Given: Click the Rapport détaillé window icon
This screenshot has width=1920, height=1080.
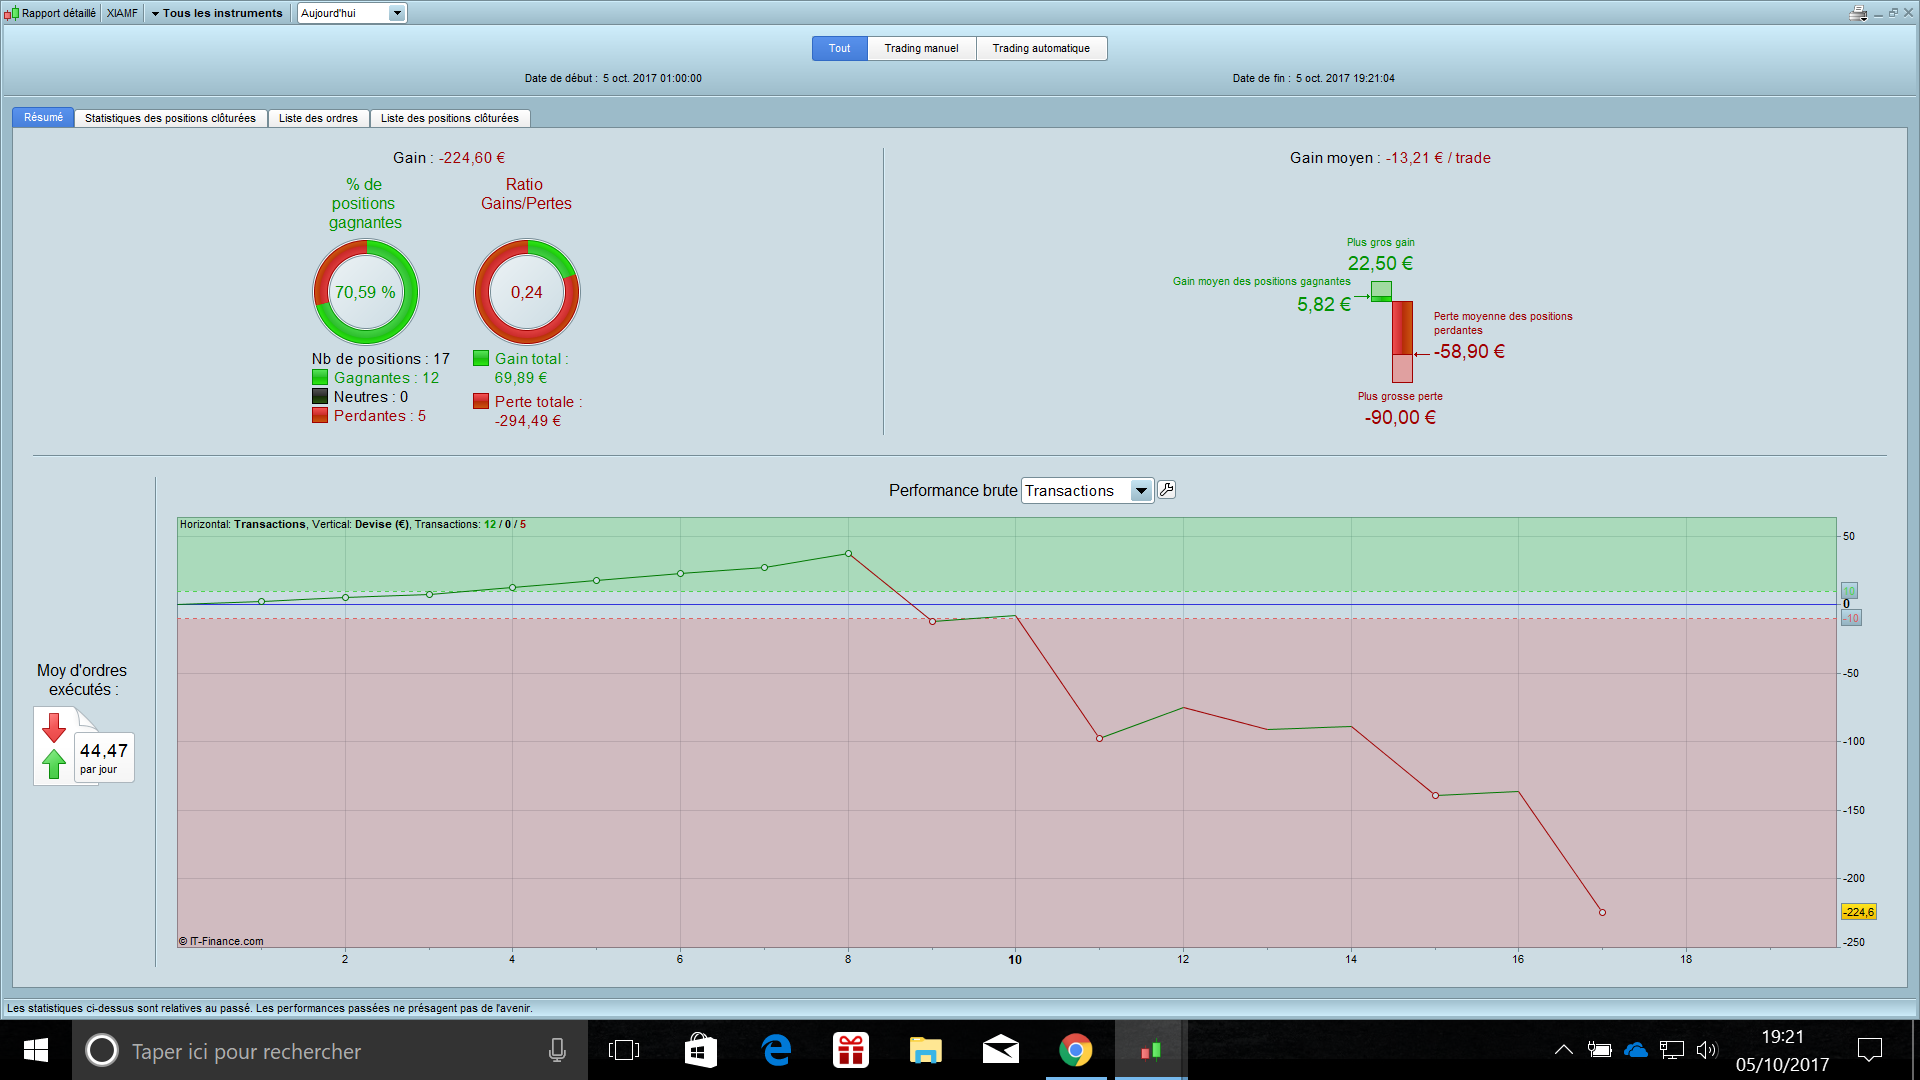Looking at the screenshot, I should [x=11, y=13].
